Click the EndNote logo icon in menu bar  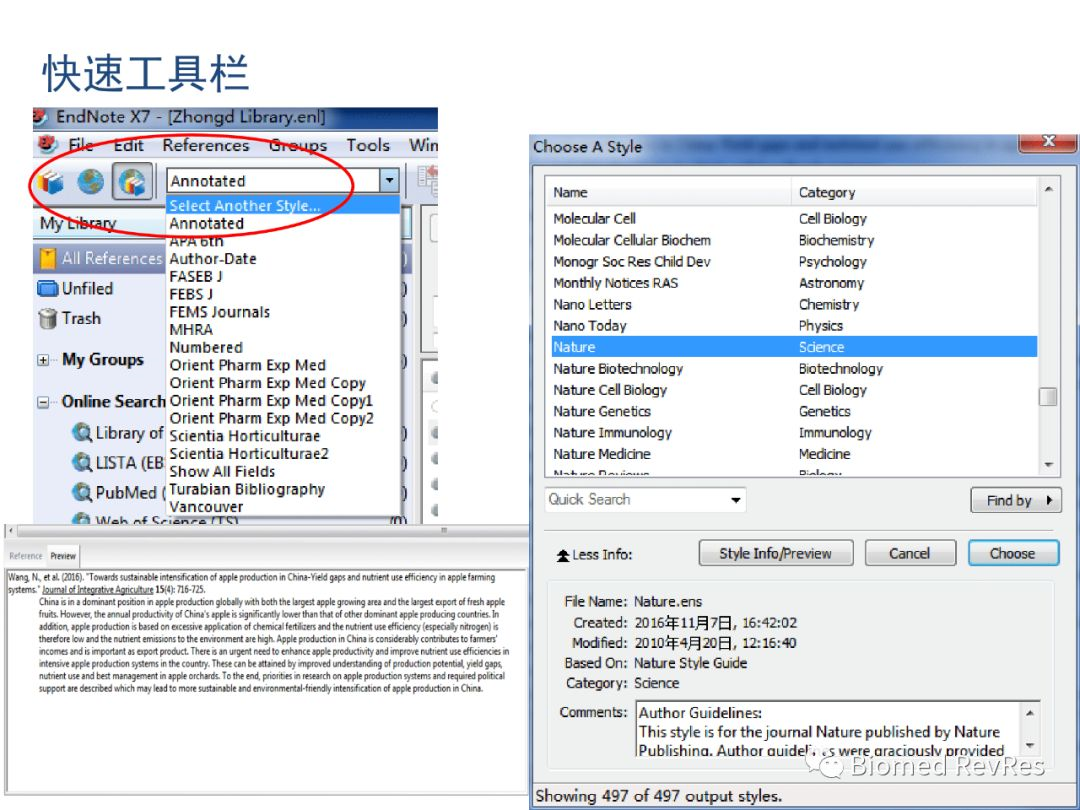coord(47,145)
